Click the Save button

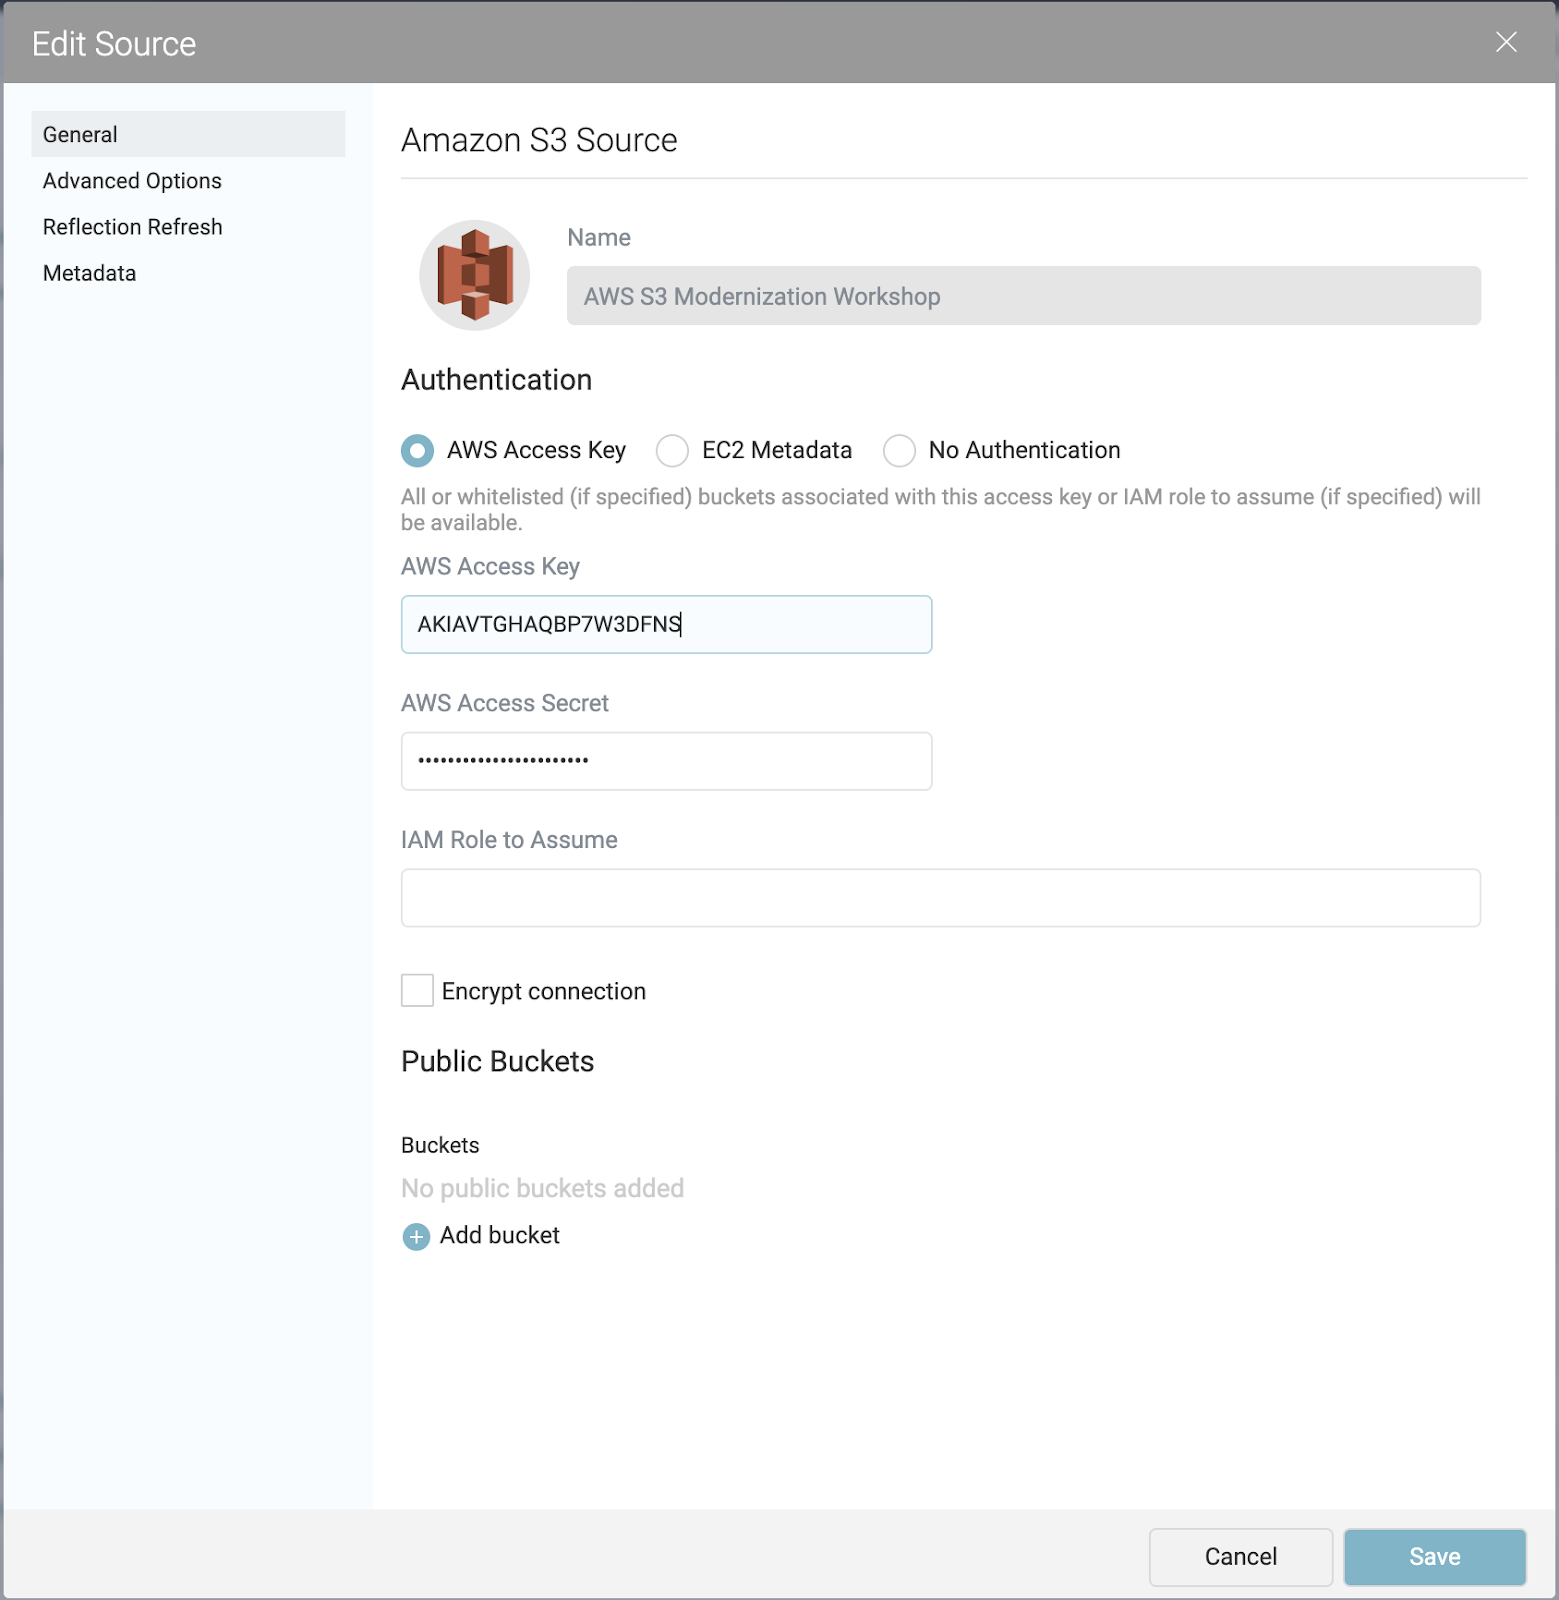point(1435,1557)
